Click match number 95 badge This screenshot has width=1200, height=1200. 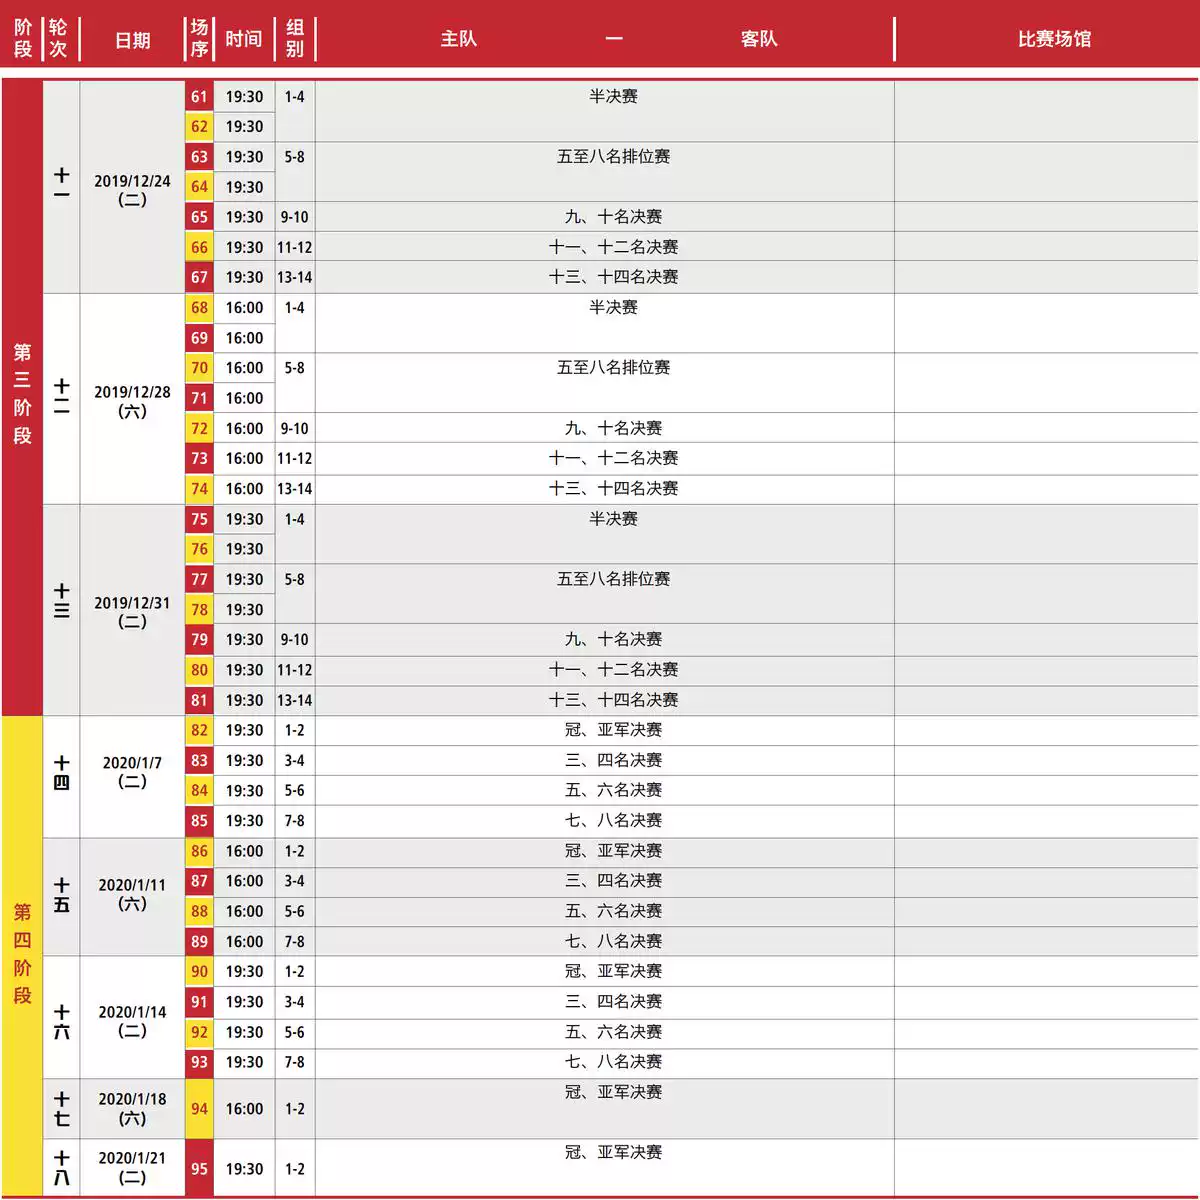[x=199, y=1169]
